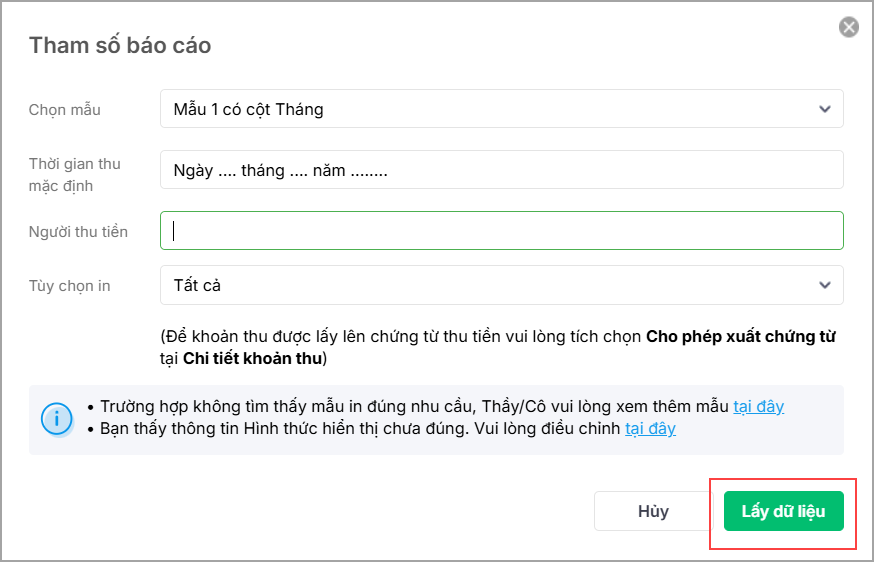Image resolution: width=874 pixels, height=562 pixels.
Task: Click the green Lấy dữ liệu button
Action: (783, 511)
